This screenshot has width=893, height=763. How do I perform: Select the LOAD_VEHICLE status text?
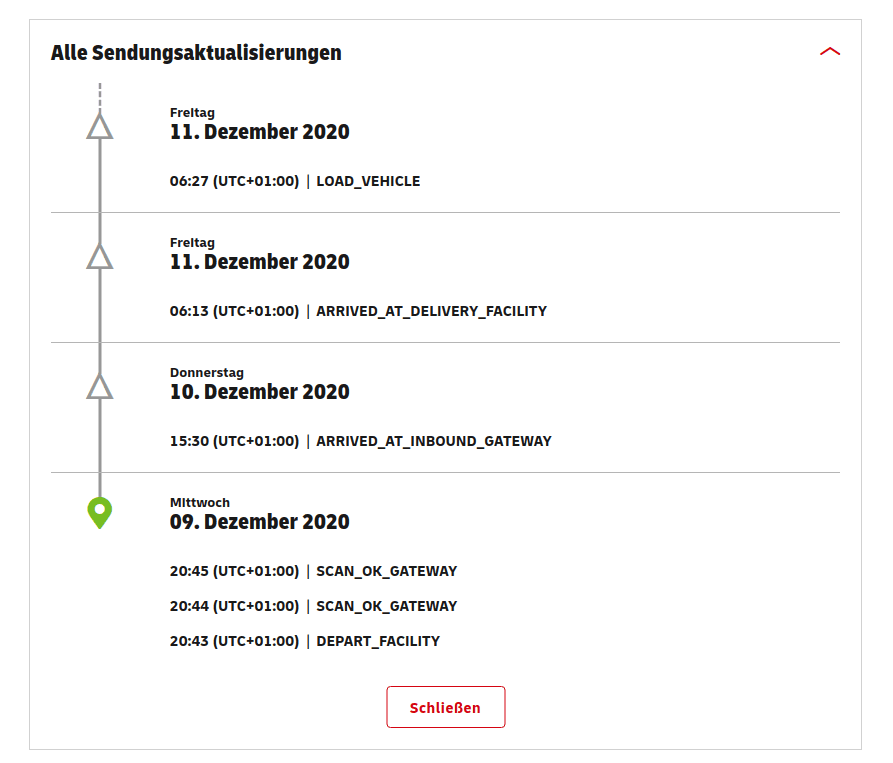click(368, 181)
